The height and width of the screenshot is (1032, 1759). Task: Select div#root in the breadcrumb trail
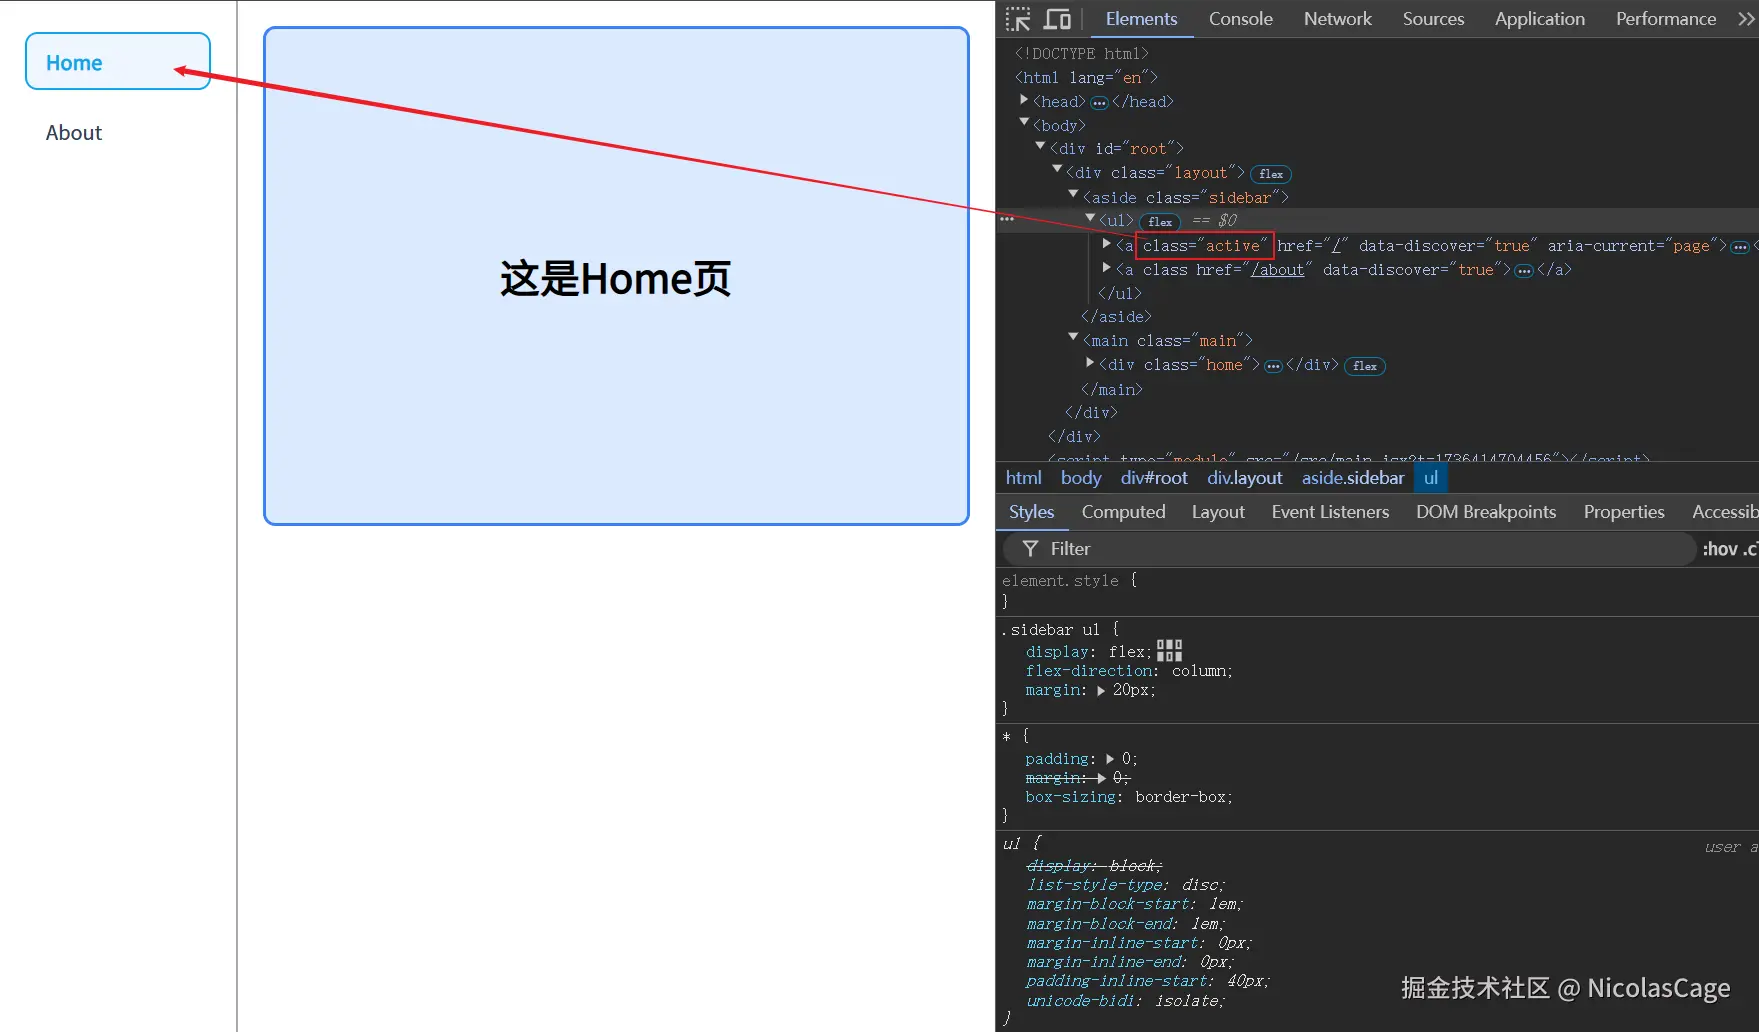[1154, 478]
